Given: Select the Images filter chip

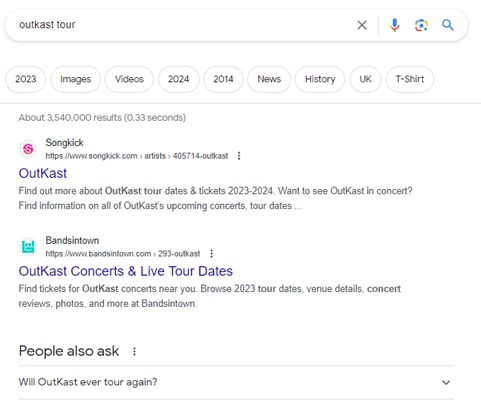Looking at the screenshot, I should click(75, 79).
